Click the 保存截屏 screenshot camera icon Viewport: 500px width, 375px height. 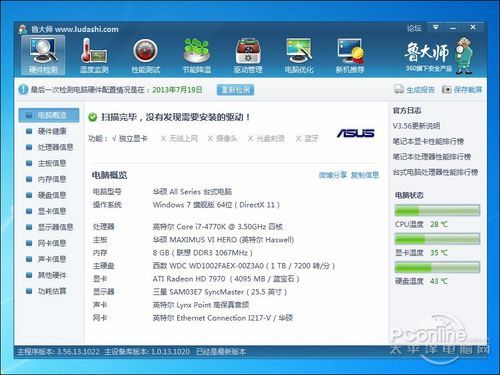(x=447, y=89)
